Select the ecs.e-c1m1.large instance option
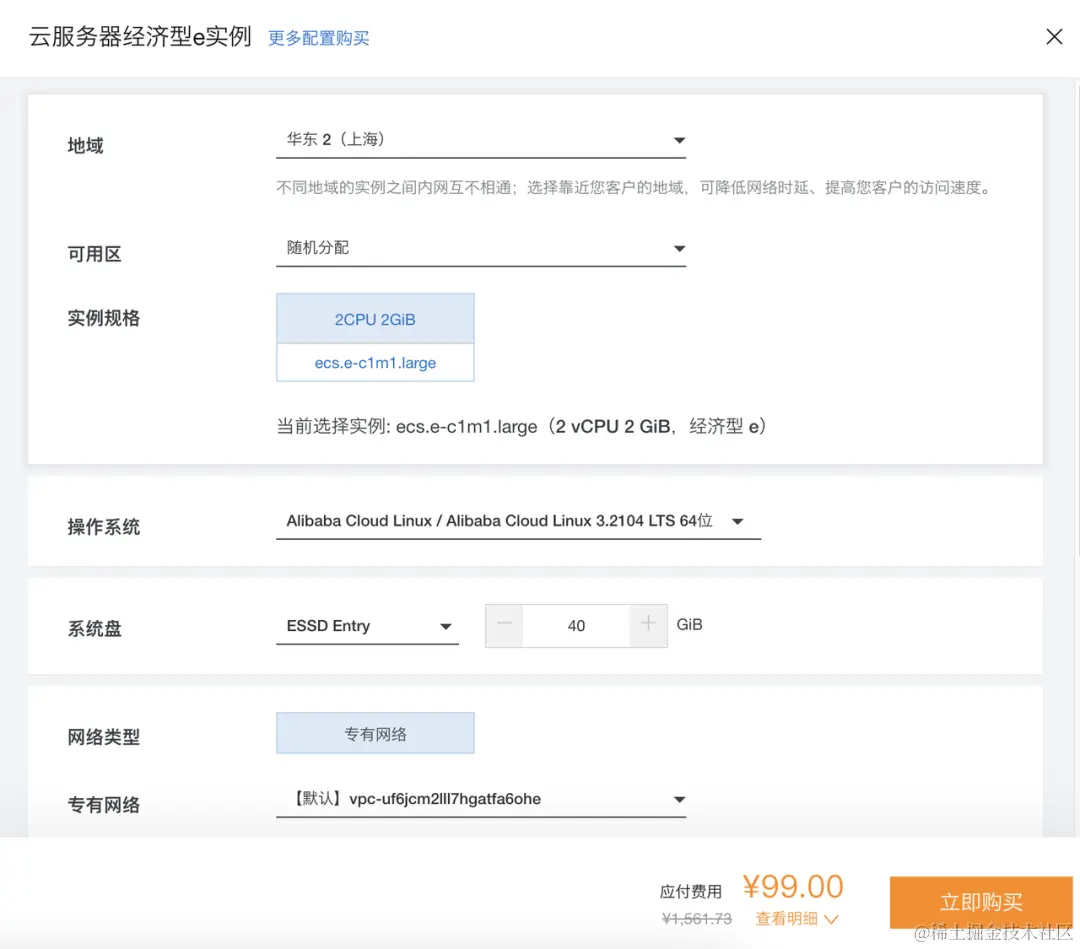Screen dimensions: 1080x949 pos(375,363)
